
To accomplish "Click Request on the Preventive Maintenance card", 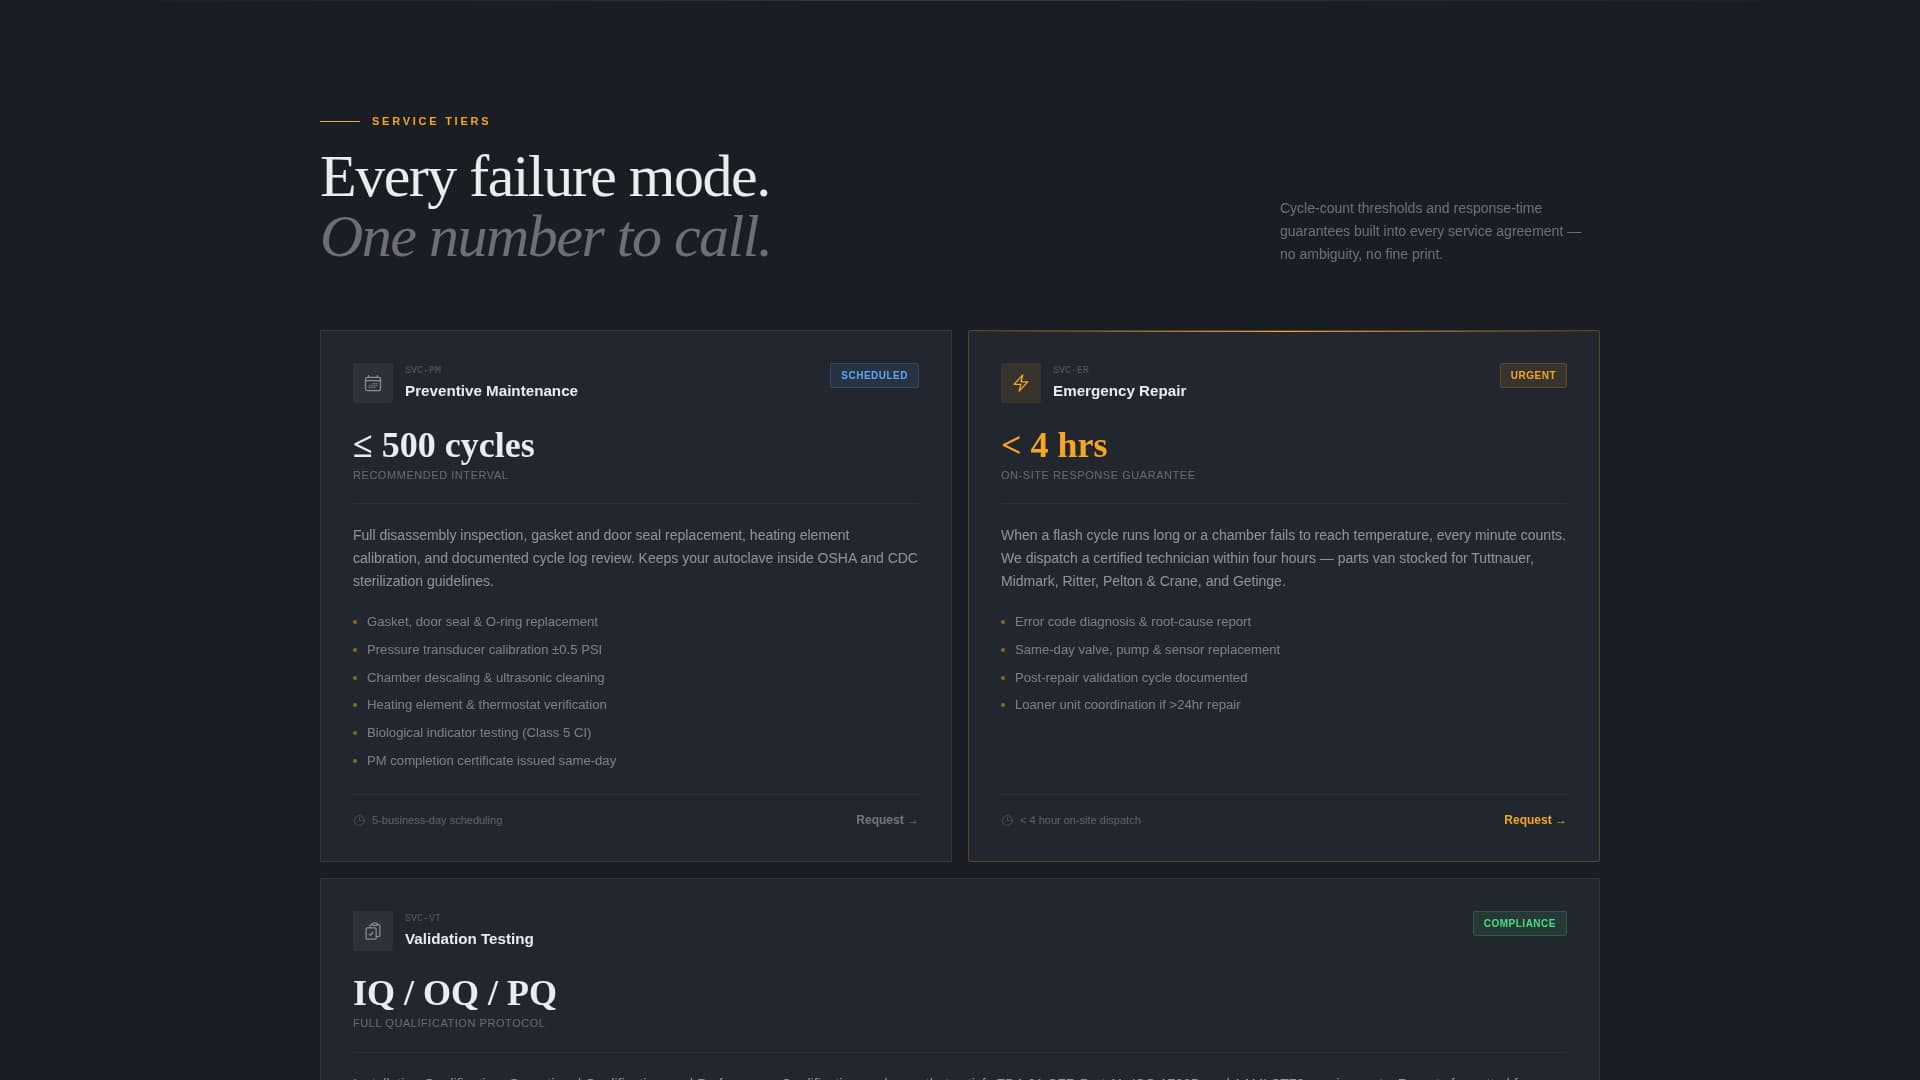I will click(x=879, y=819).
